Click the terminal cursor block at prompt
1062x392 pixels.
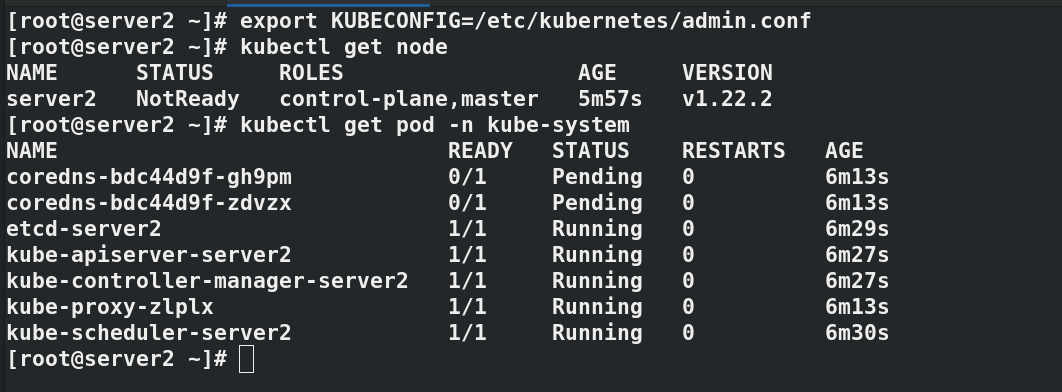click(x=247, y=359)
